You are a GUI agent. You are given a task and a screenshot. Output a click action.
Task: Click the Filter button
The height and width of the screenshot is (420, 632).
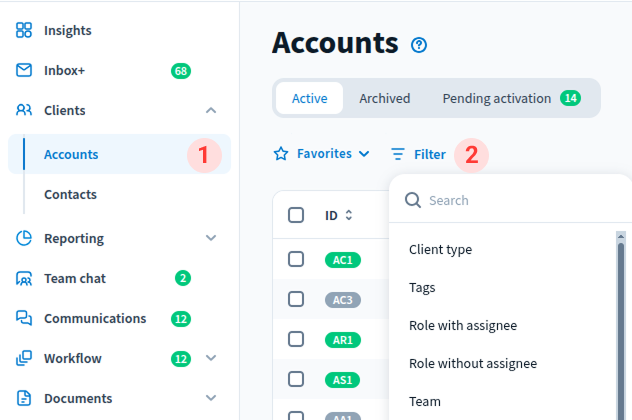[418, 154]
